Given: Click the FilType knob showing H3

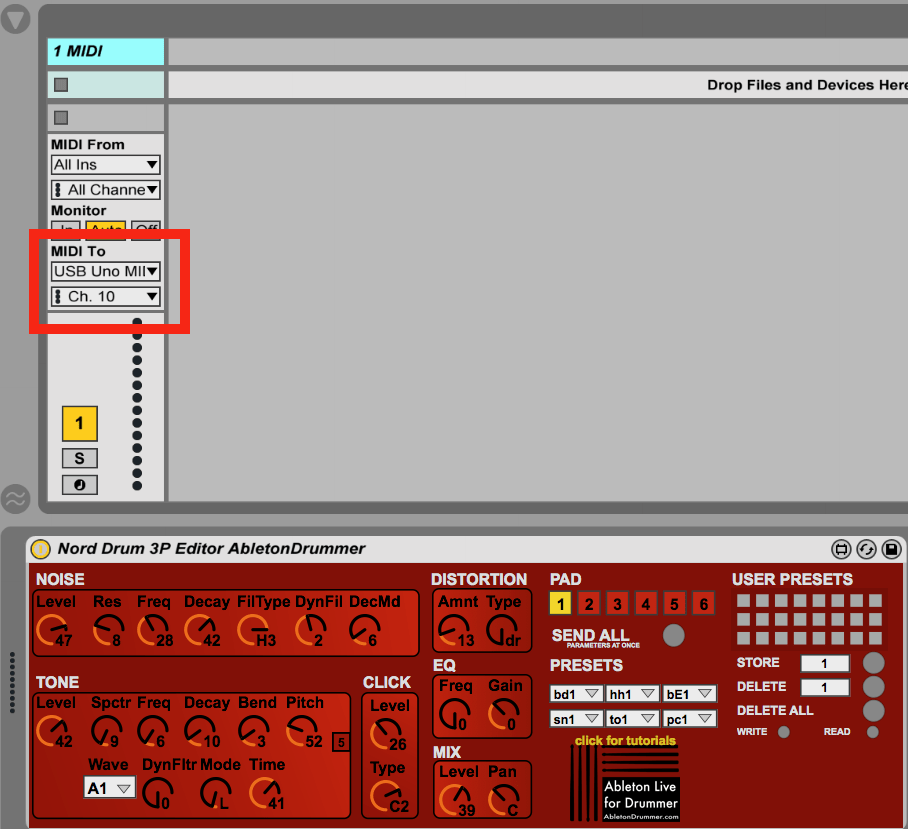Looking at the screenshot, I should [x=253, y=630].
